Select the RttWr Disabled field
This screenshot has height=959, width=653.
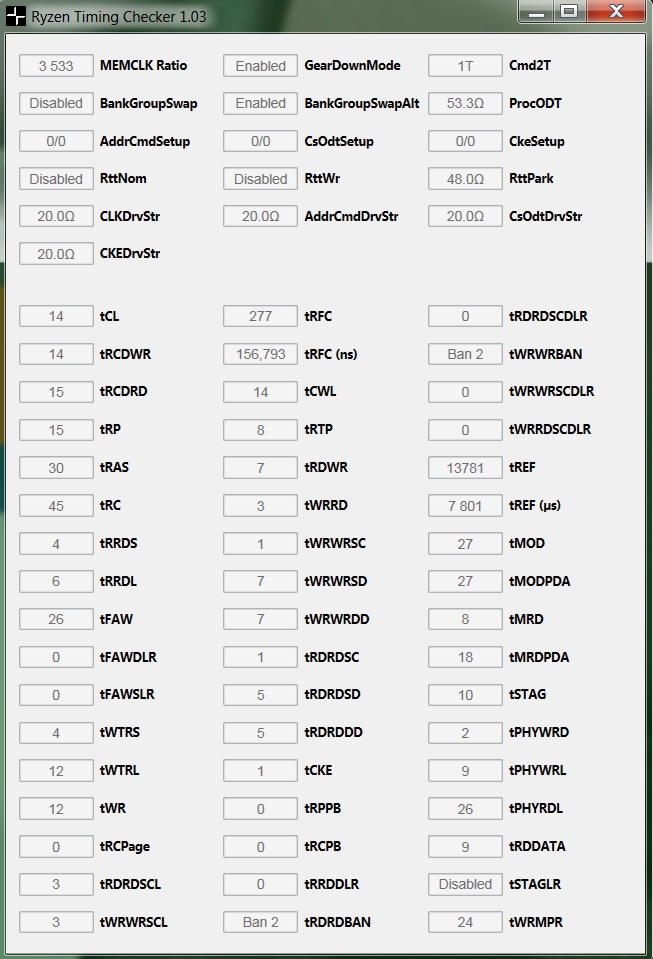click(260, 179)
